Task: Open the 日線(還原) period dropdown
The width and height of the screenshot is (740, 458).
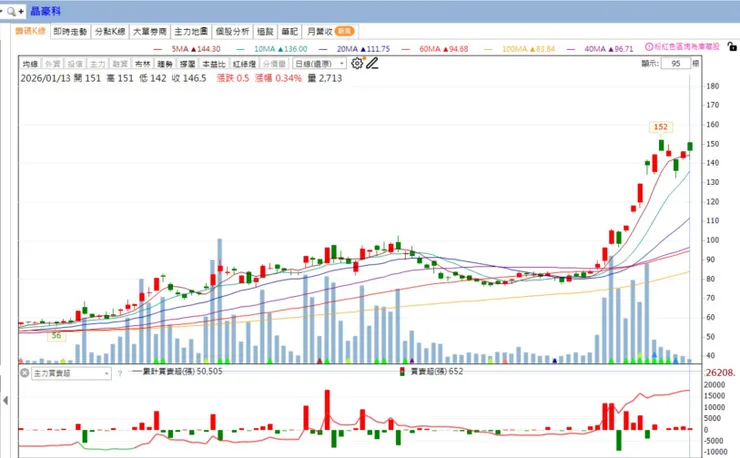Action: click(x=320, y=63)
